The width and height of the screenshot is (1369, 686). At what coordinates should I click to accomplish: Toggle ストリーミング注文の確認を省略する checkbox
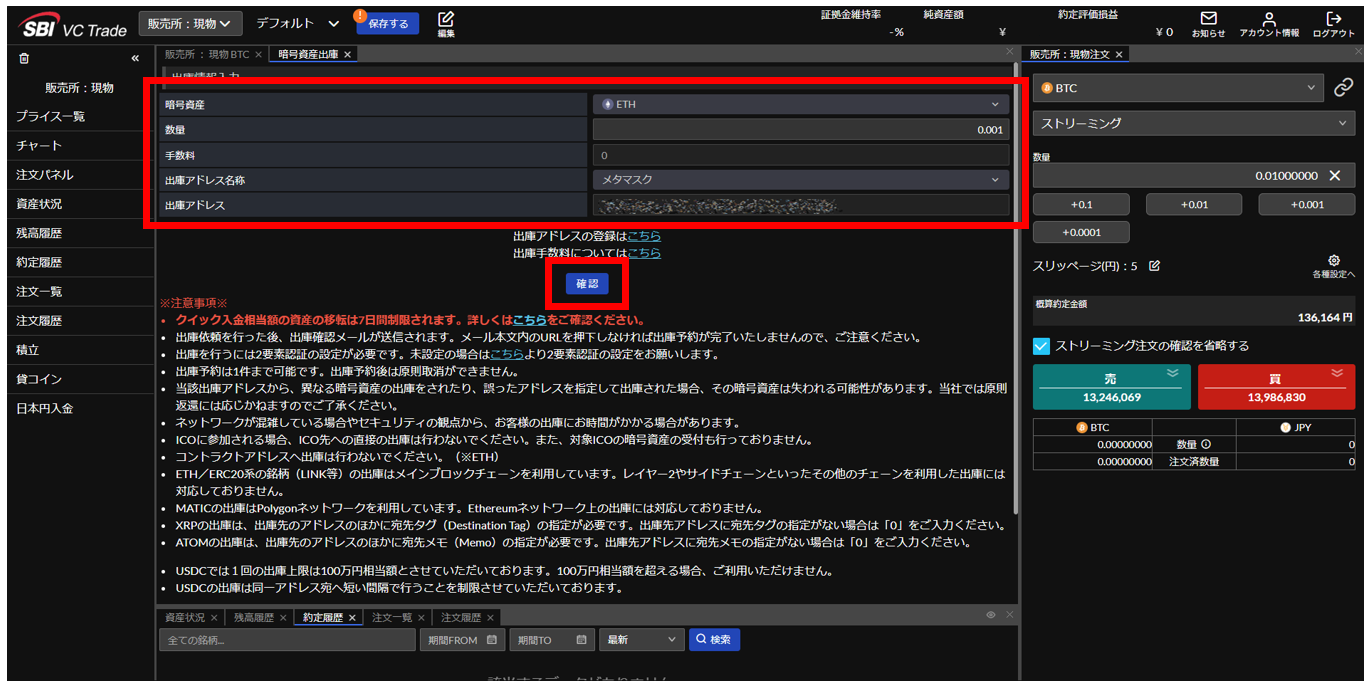pyautogui.click(x=1041, y=346)
